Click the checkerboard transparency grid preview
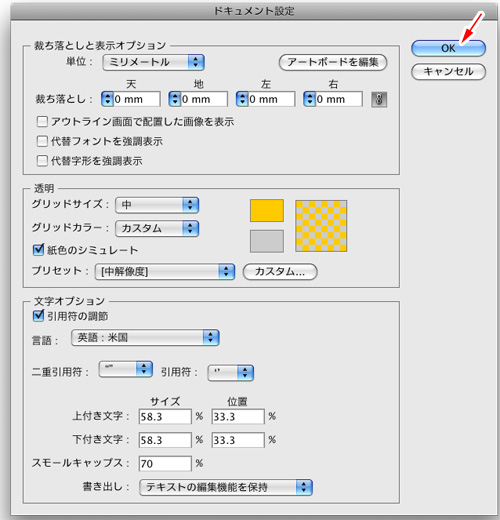The width and height of the screenshot is (500, 520). (x=321, y=226)
